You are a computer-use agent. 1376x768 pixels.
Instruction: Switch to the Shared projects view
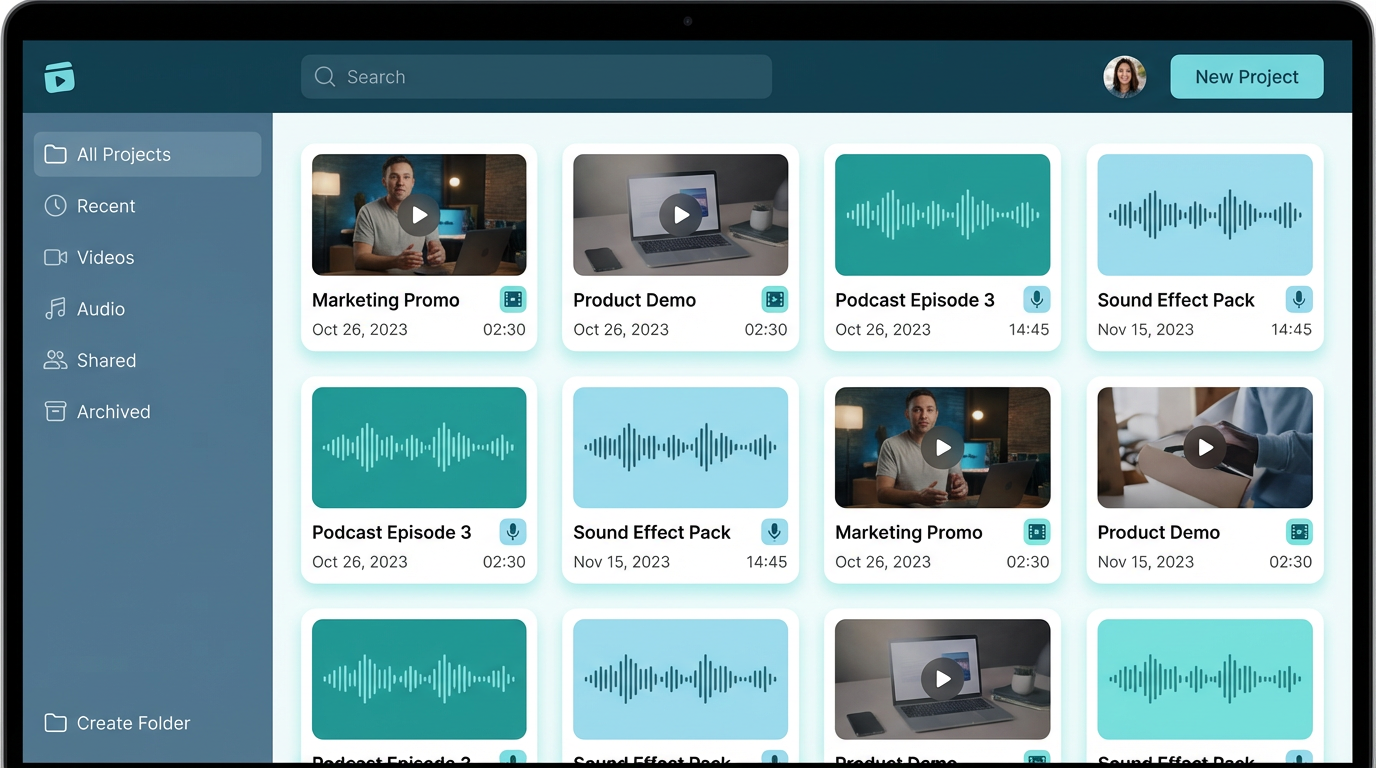pos(106,360)
